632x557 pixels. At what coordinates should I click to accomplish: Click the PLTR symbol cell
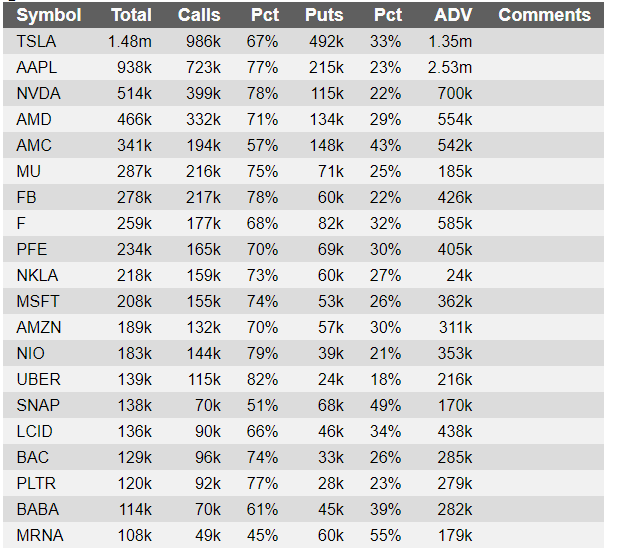(x=37, y=483)
